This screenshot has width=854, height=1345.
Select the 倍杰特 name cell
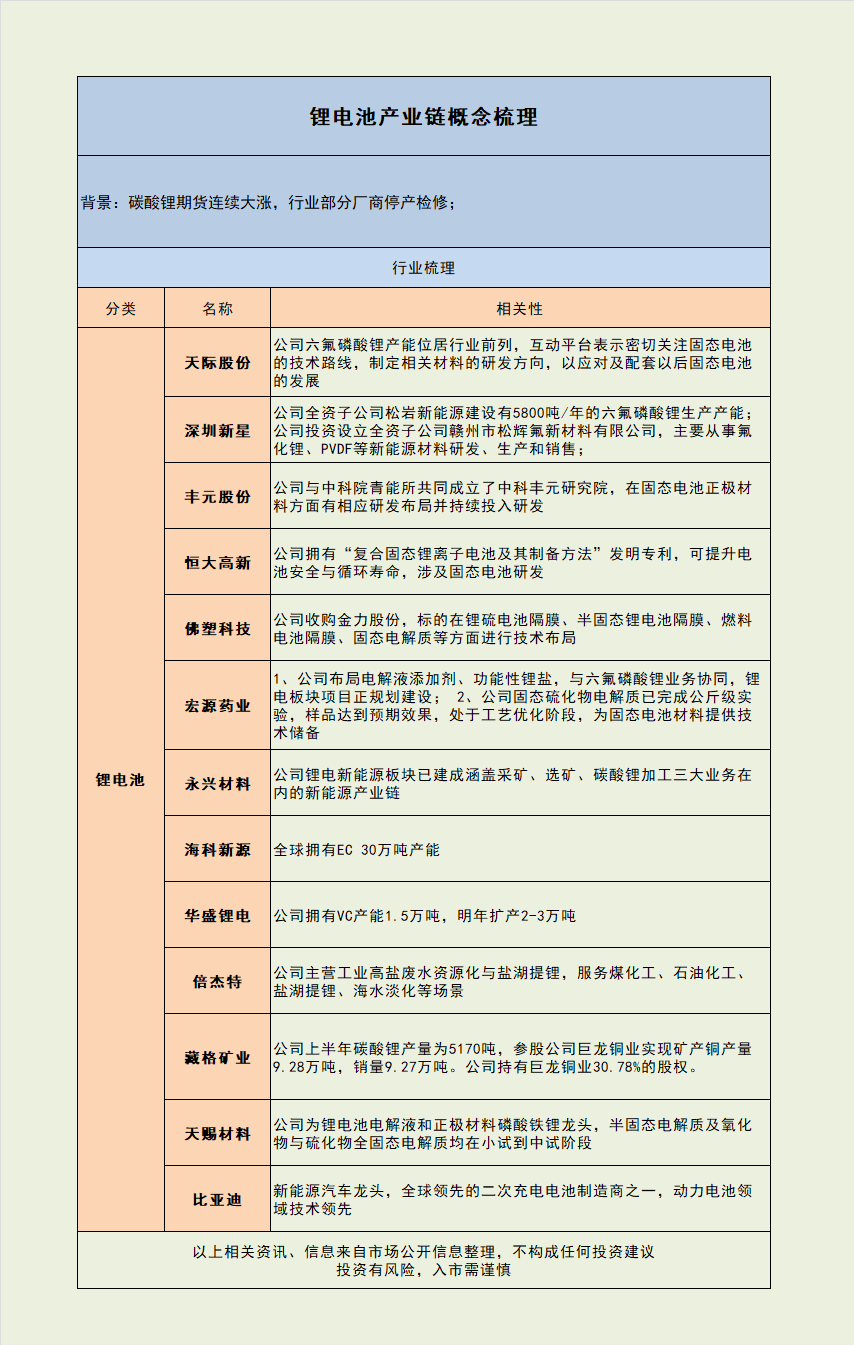(217, 981)
